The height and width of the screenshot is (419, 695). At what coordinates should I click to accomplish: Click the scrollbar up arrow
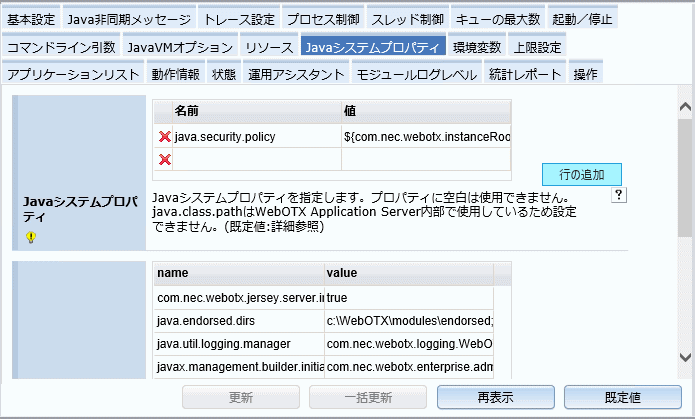coord(685,107)
